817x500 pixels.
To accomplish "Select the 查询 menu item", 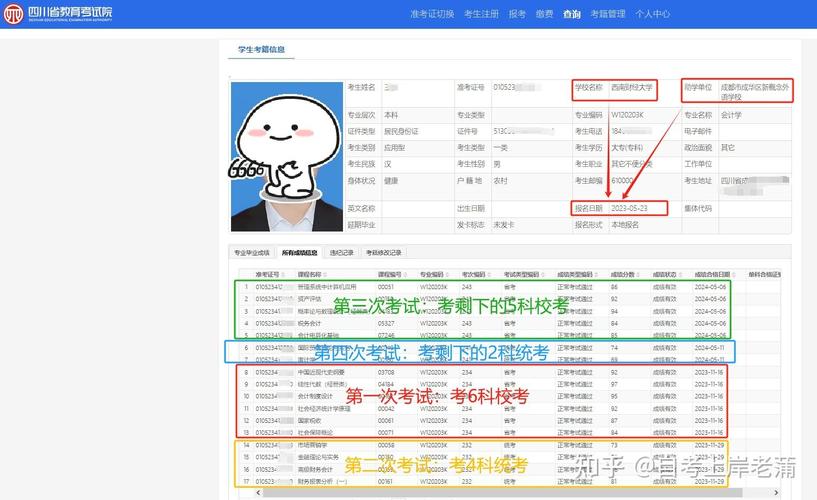I will 572,14.
